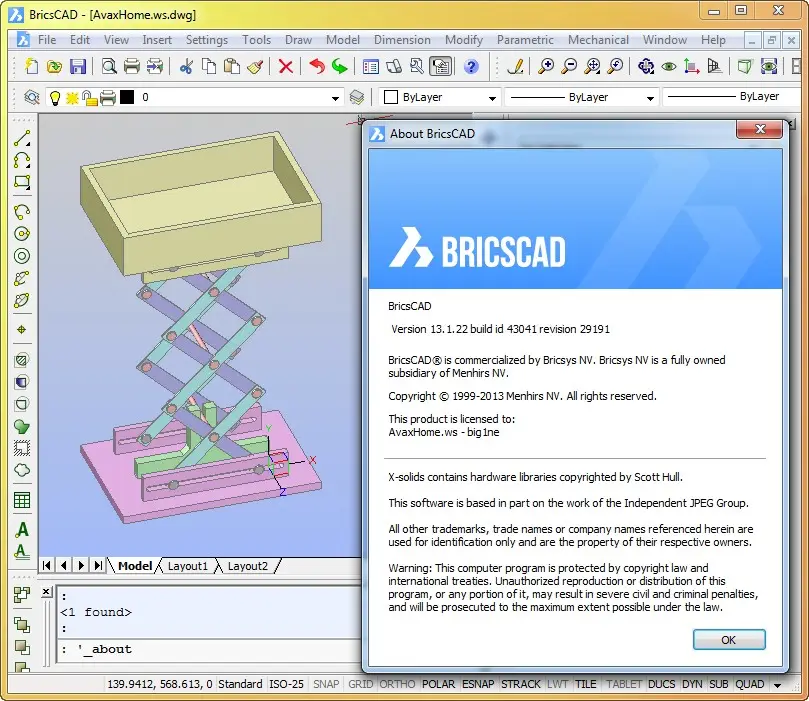Open the status bar options arrow after QUAD
The image size is (809, 701).
[x=778, y=685]
